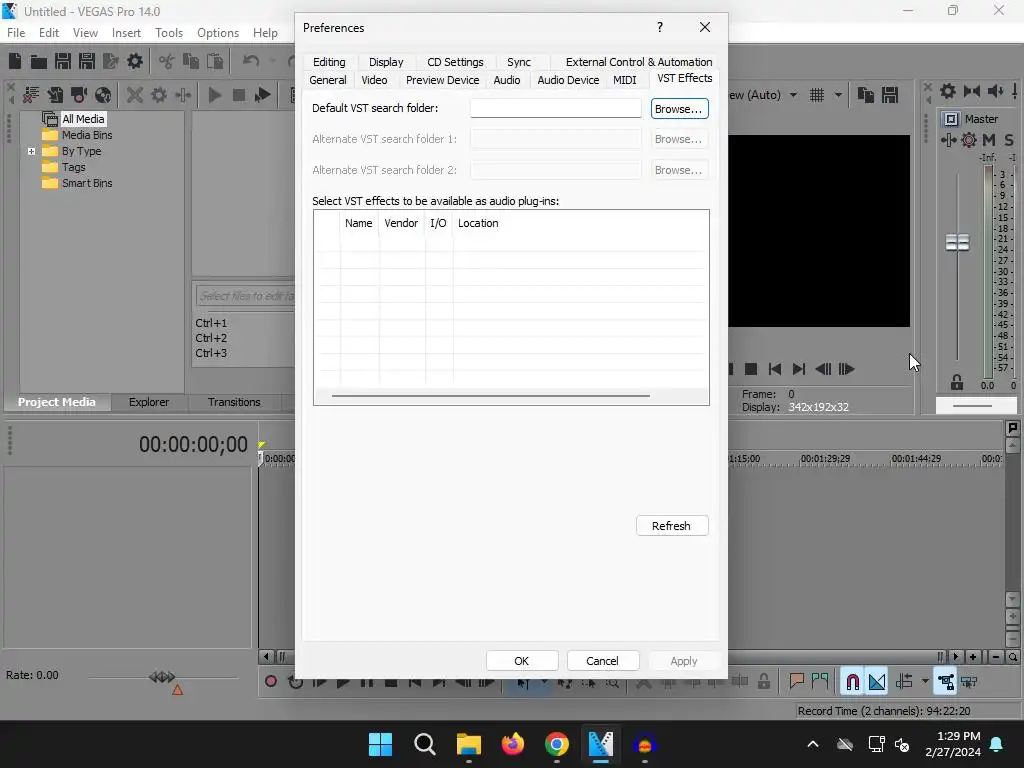
Task: Switch to the Audio Device tab
Action: click(568, 80)
